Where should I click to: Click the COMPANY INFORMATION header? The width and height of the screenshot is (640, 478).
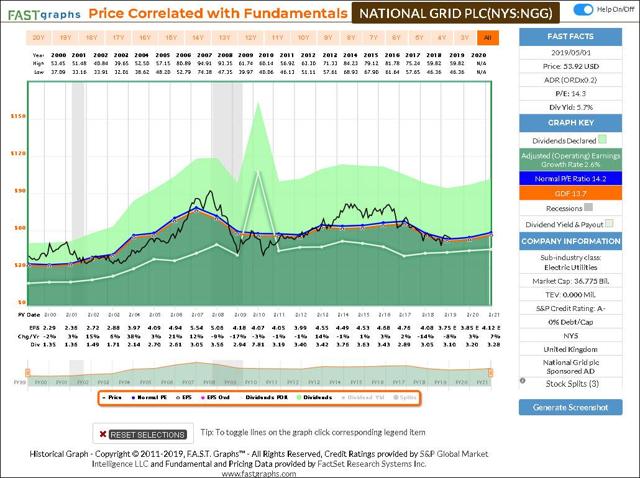pos(570,241)
